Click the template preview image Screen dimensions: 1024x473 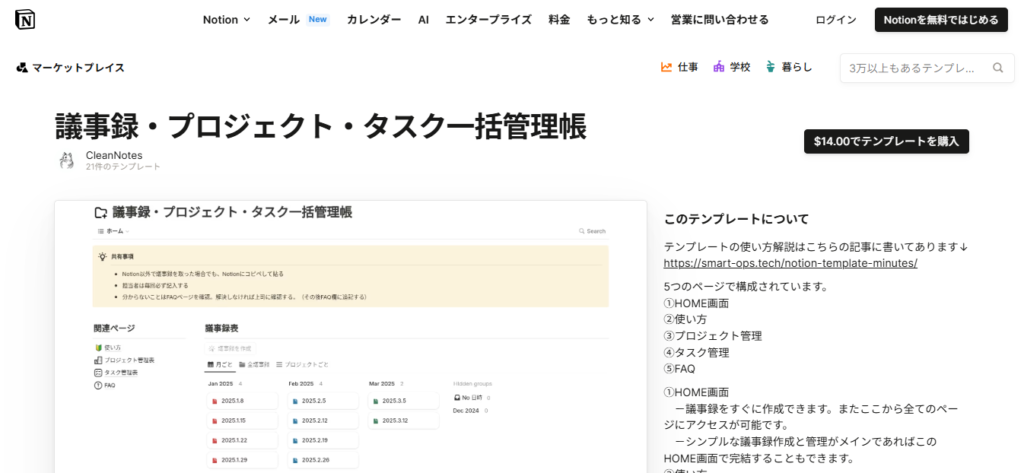point(351,336)
